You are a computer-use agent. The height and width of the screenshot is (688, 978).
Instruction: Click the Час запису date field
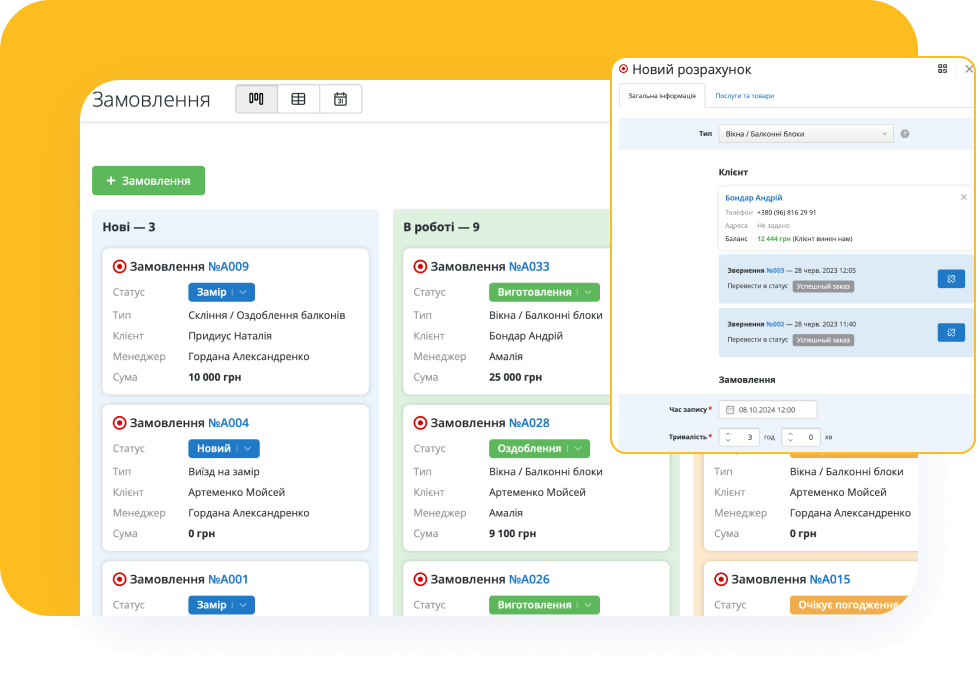coord(768,409)
